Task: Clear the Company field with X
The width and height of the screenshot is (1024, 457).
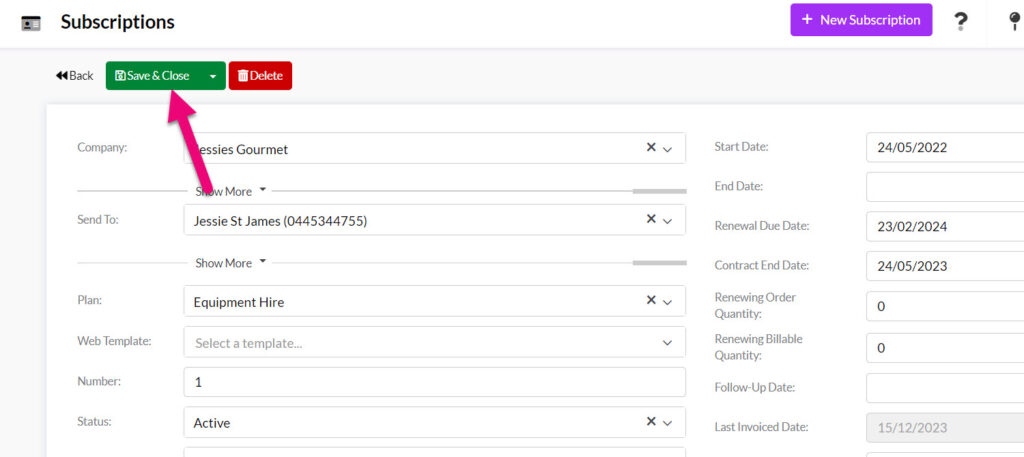Action: coord(650,148)
